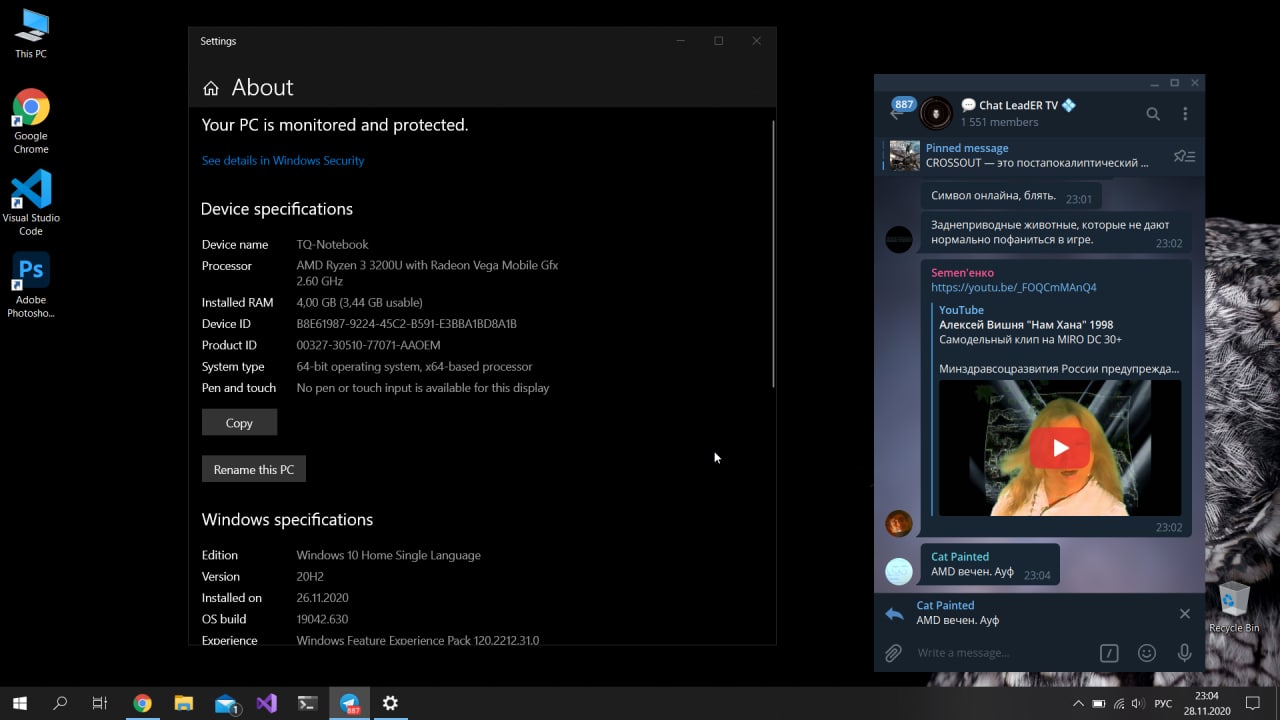Open This PC desktop icon
The width and height of the screenshot is (1280, 720).
coord(31,33)
